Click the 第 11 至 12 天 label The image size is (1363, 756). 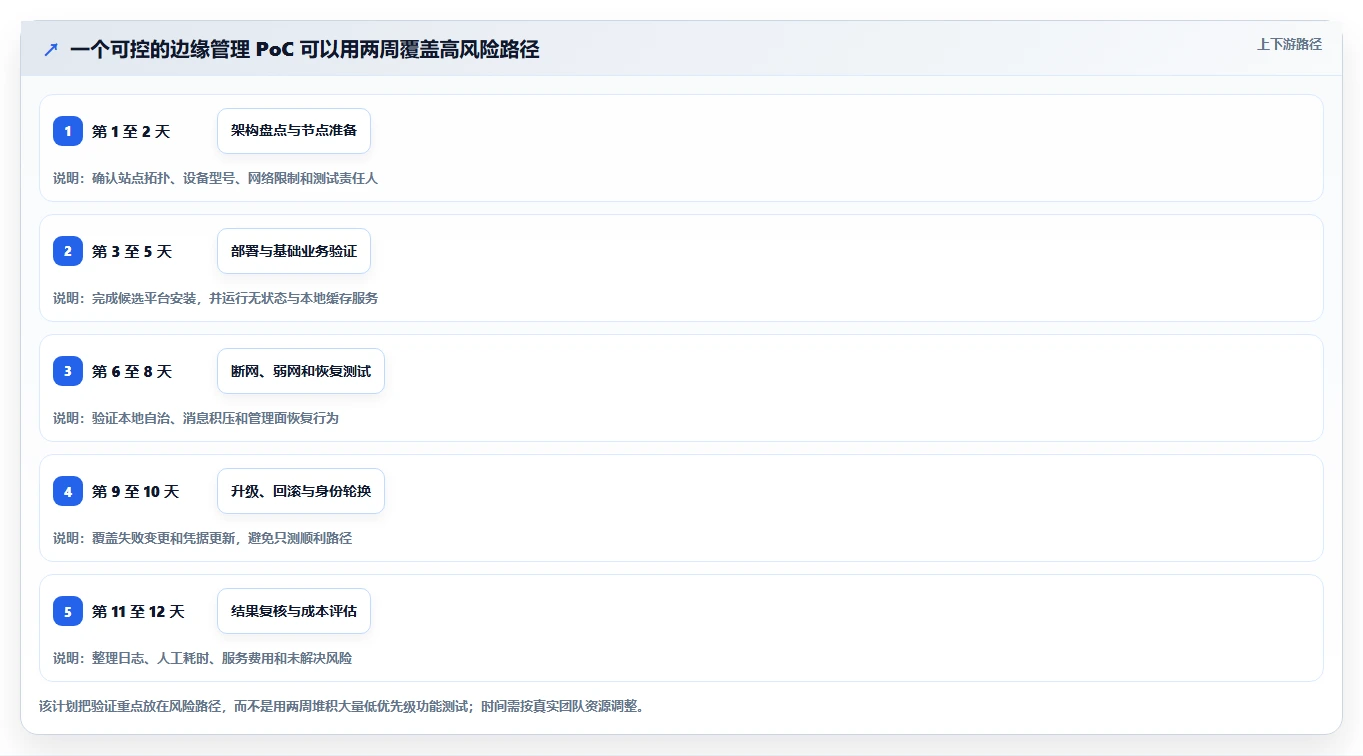coord(138,611)
